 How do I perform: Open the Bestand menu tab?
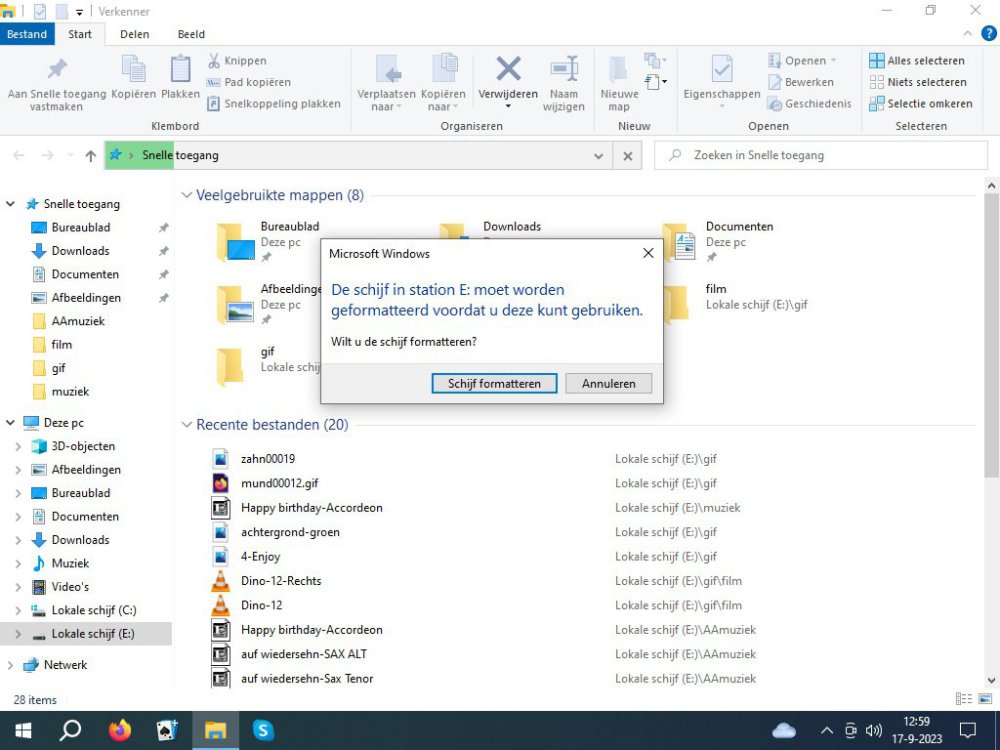(27, 34)
